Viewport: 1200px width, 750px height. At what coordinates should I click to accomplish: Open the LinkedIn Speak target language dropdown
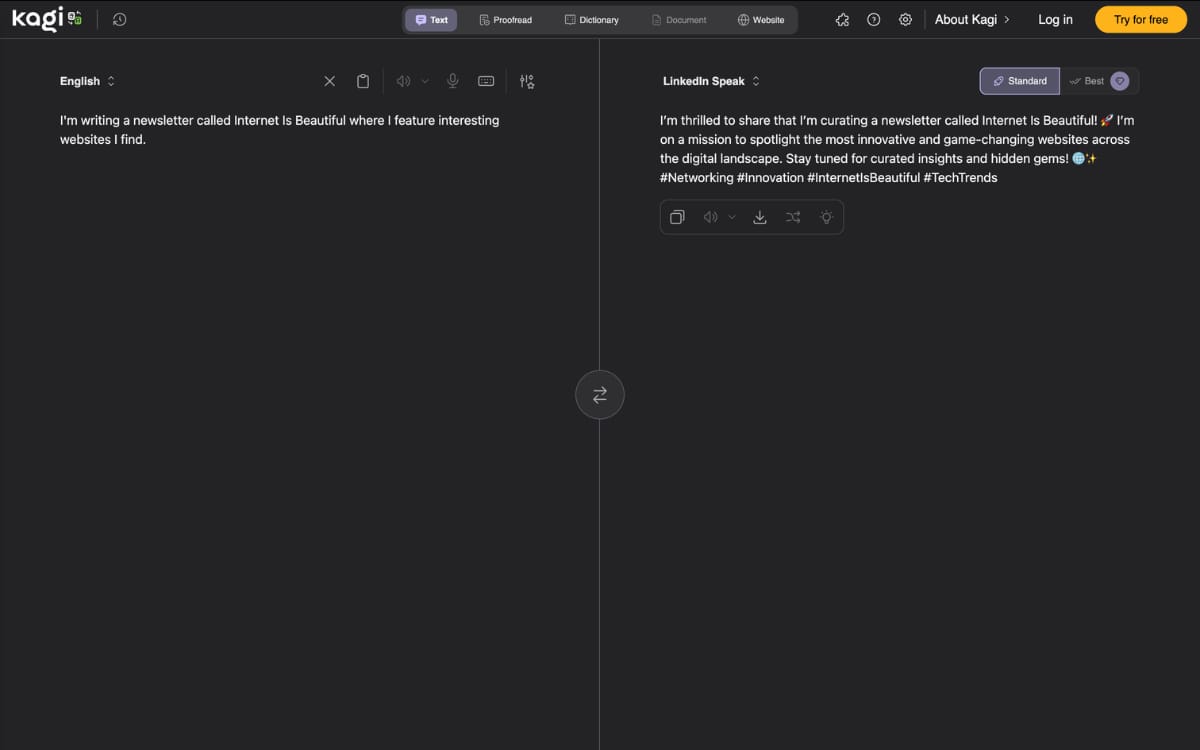711,81
